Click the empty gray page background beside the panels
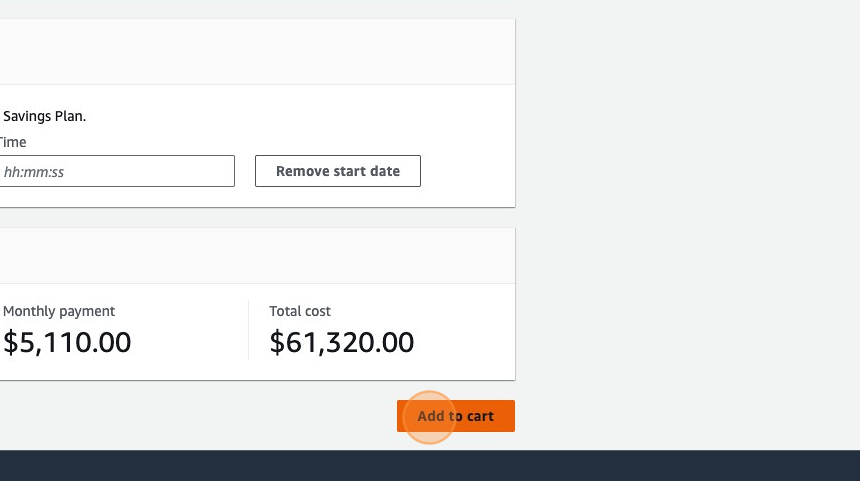The height and width of the screenshot is (481, 860). 690,220
